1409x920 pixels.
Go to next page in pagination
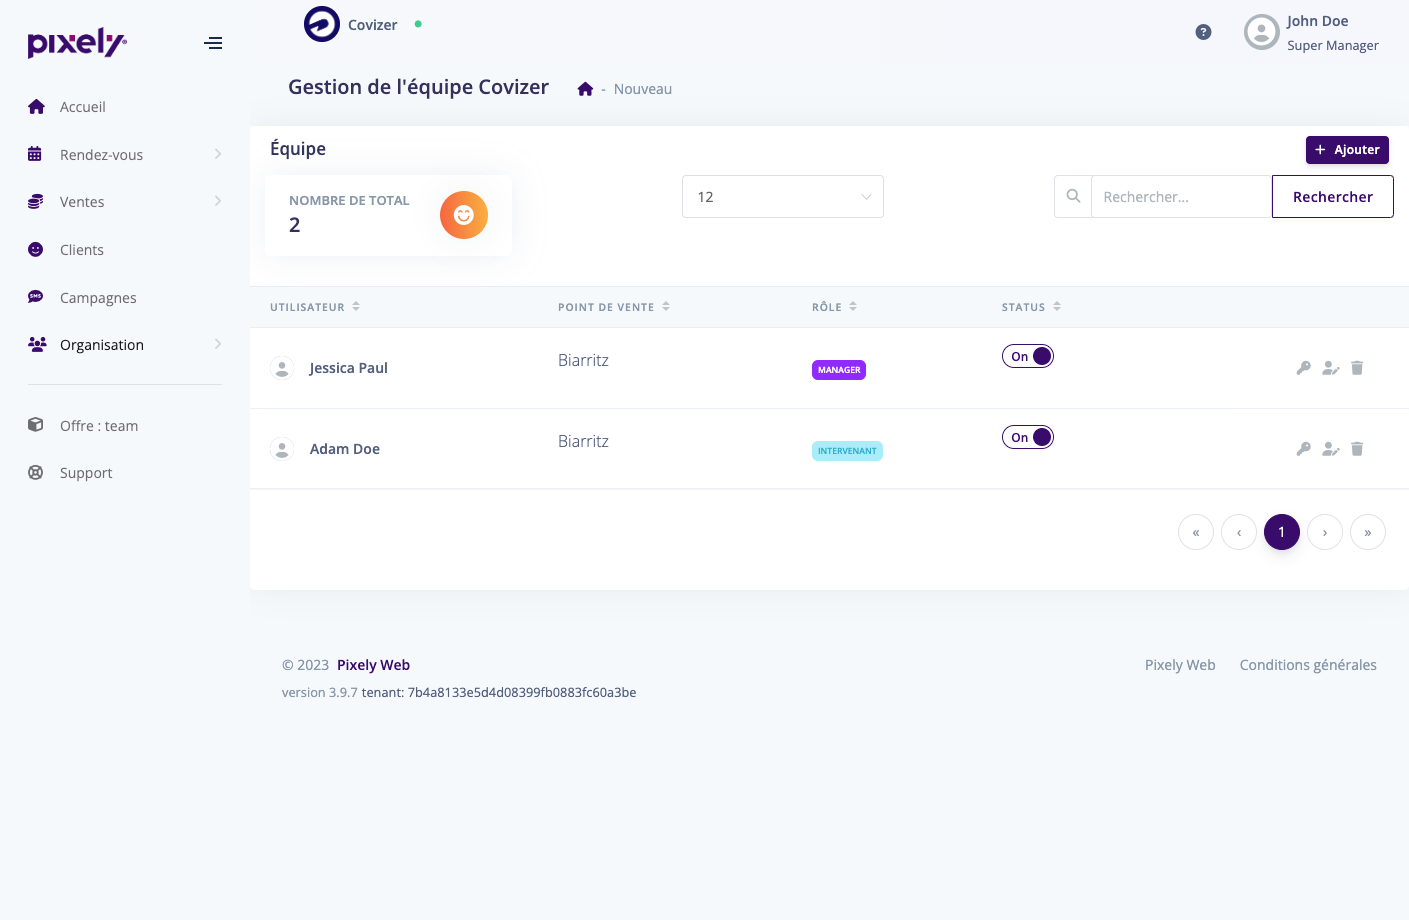1325,532
